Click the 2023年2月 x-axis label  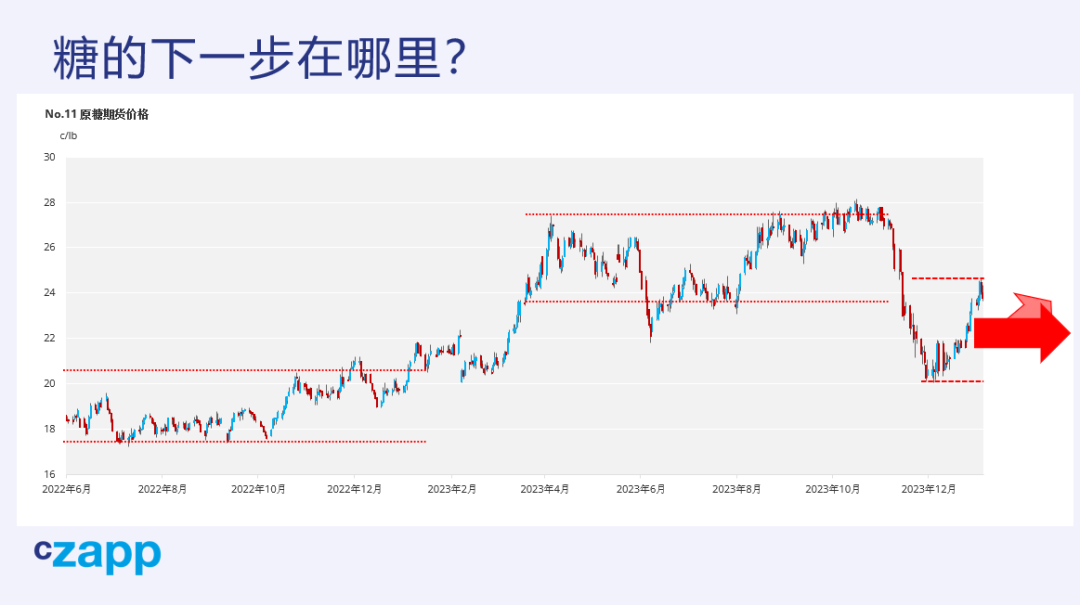click(x=452, y=489)
